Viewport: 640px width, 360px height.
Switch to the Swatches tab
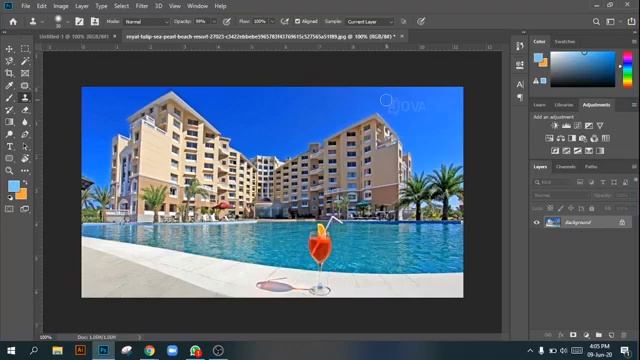[x=565, y=42]
